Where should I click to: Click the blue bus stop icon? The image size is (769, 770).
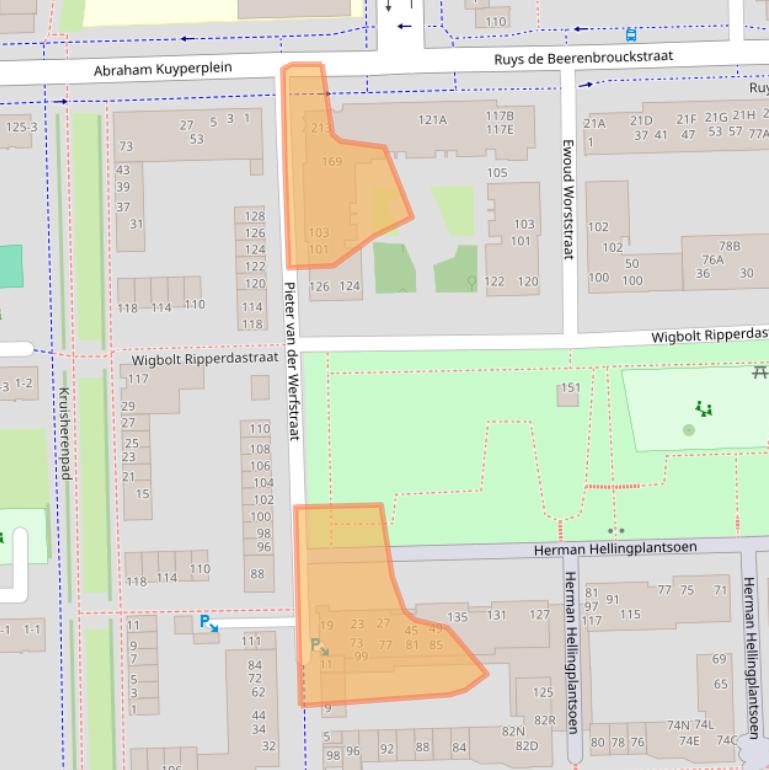(631, 35)
